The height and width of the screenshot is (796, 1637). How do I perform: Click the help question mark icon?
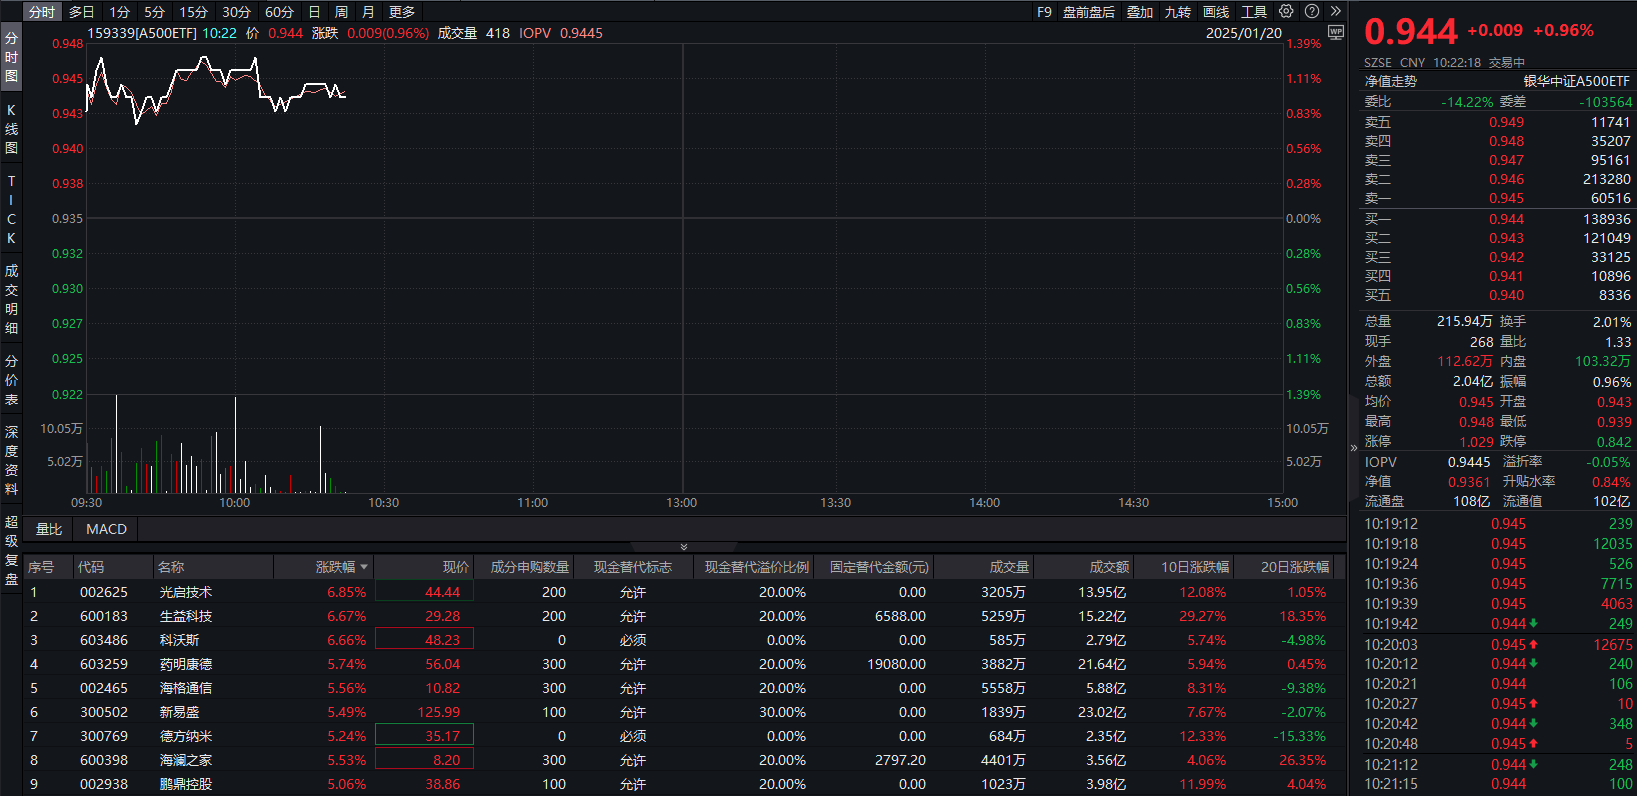(1312, 12)
